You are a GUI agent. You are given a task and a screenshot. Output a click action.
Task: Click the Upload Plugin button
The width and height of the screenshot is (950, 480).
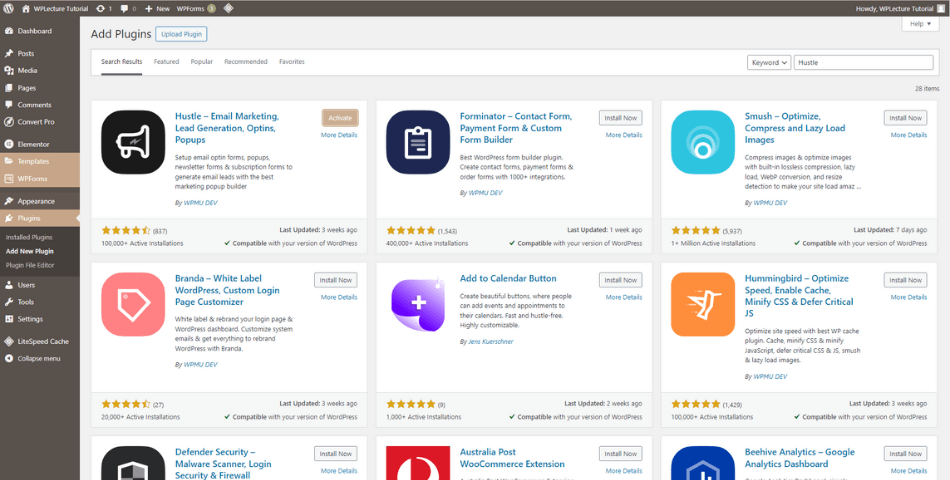point(181,35)
